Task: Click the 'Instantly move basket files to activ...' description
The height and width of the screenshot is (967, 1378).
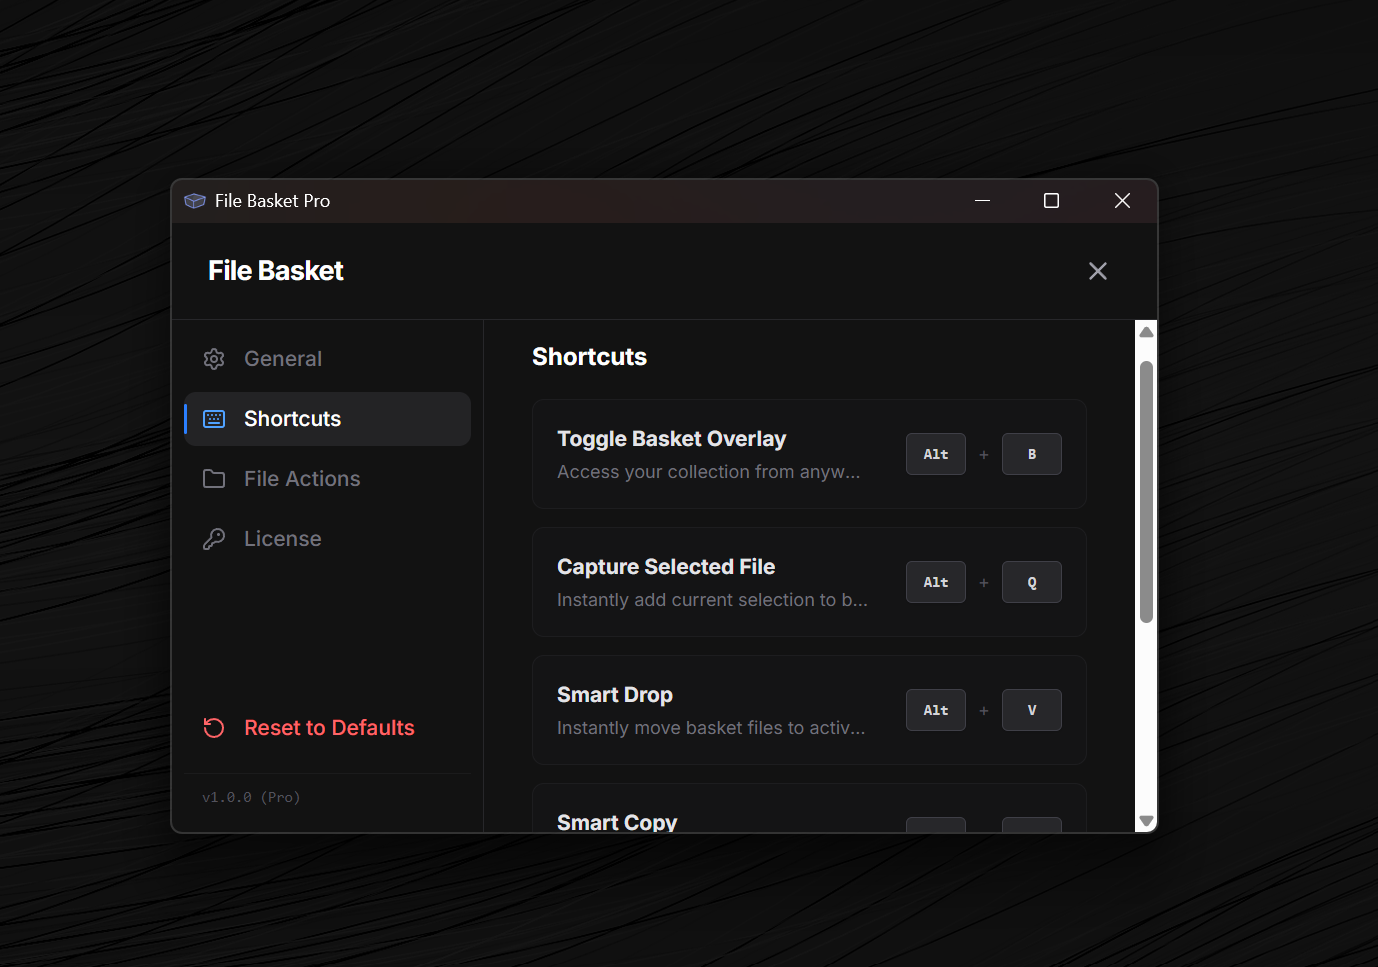Action: pos(711,728)
